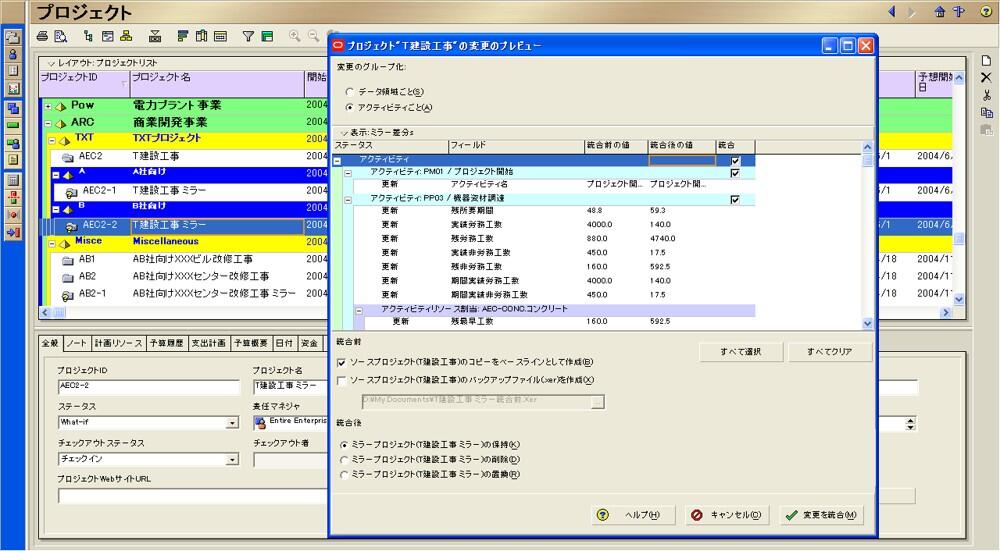Toggle the create backup xer file checkbox
The image size is (1000, 551).
341,380
